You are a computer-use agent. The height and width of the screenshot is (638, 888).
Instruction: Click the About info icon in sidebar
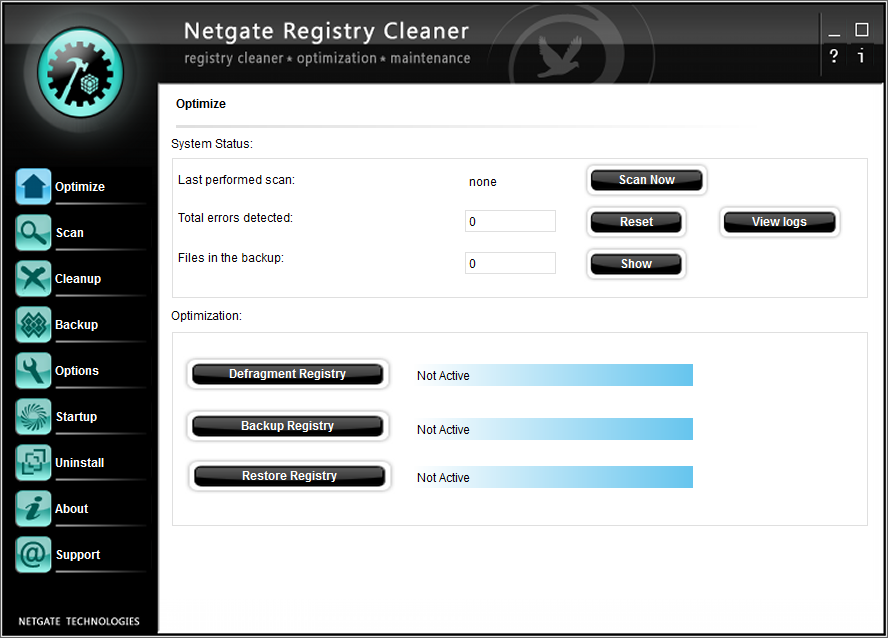(33, 508)
